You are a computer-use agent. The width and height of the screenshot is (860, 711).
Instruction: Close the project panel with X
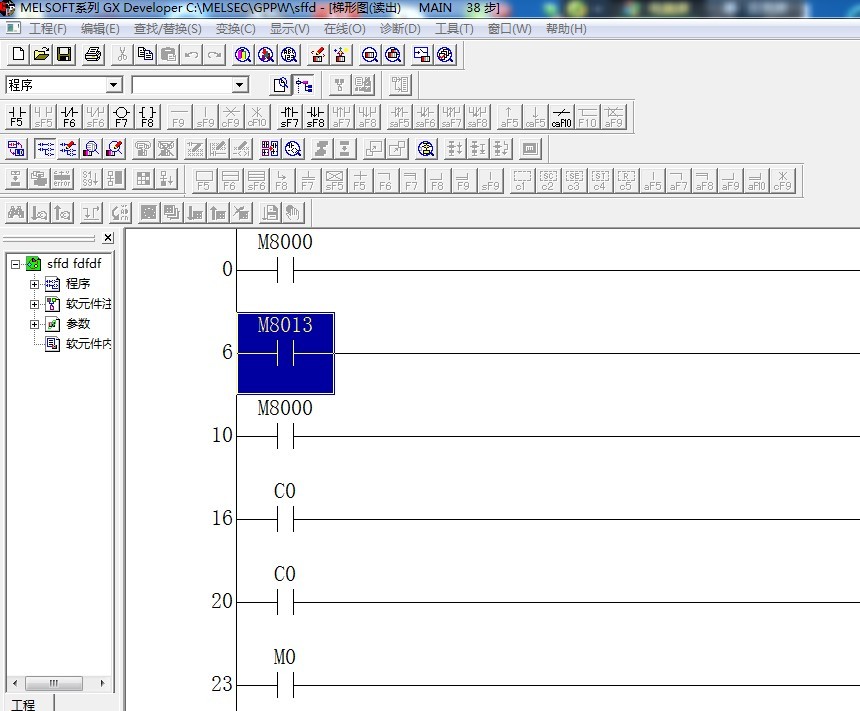[108, 238]
